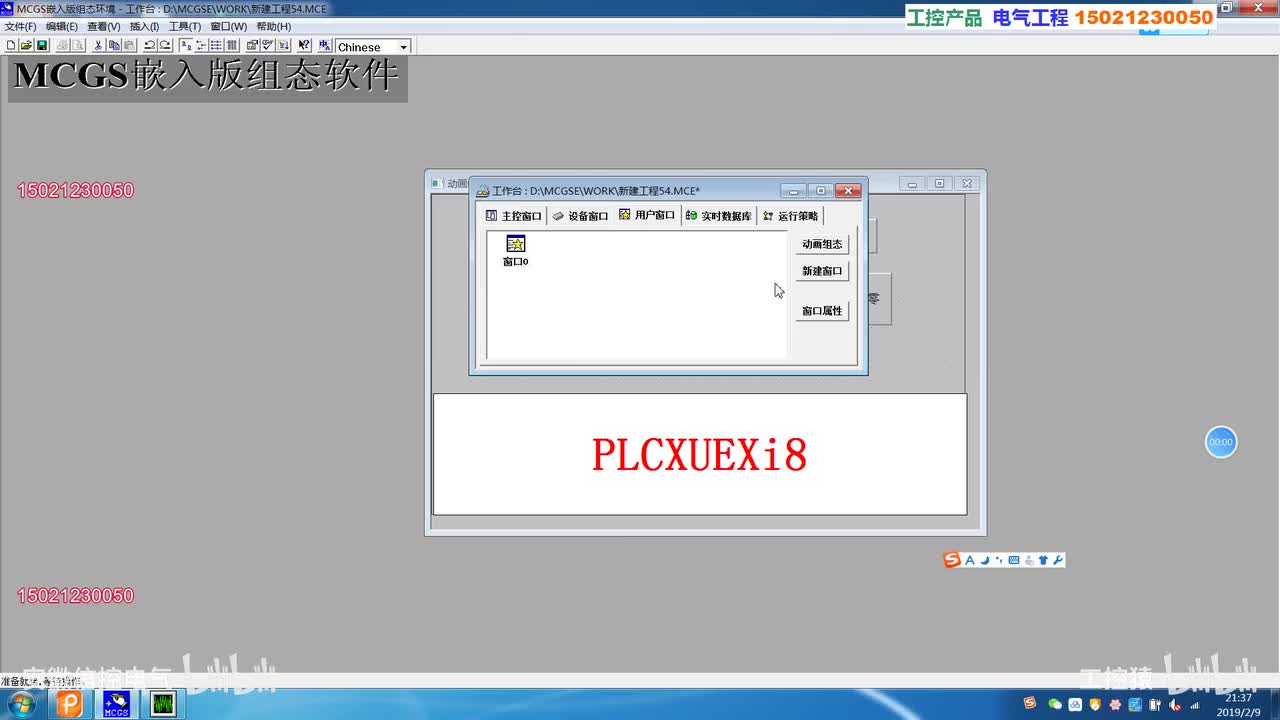Switch to the 设备窗口 tab
1280x720 pixels.
coord(580,216)
